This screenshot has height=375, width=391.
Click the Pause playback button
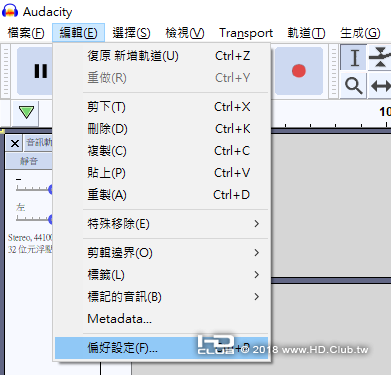(35, 71)
